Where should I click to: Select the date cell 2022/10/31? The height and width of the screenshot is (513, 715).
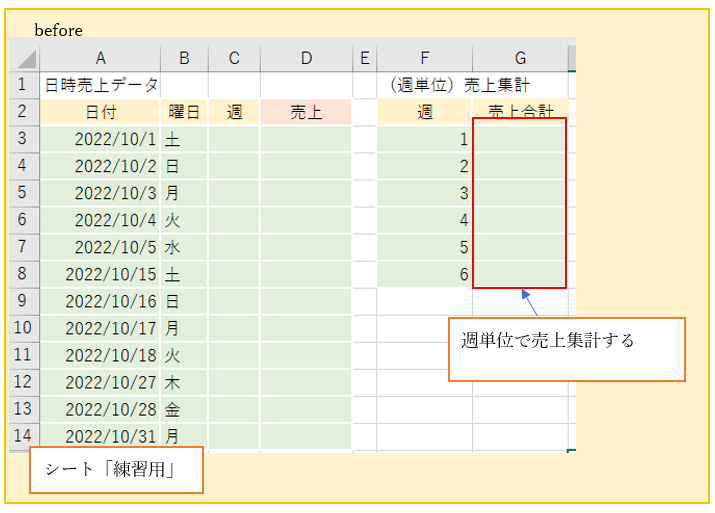(x=100, y=436)
